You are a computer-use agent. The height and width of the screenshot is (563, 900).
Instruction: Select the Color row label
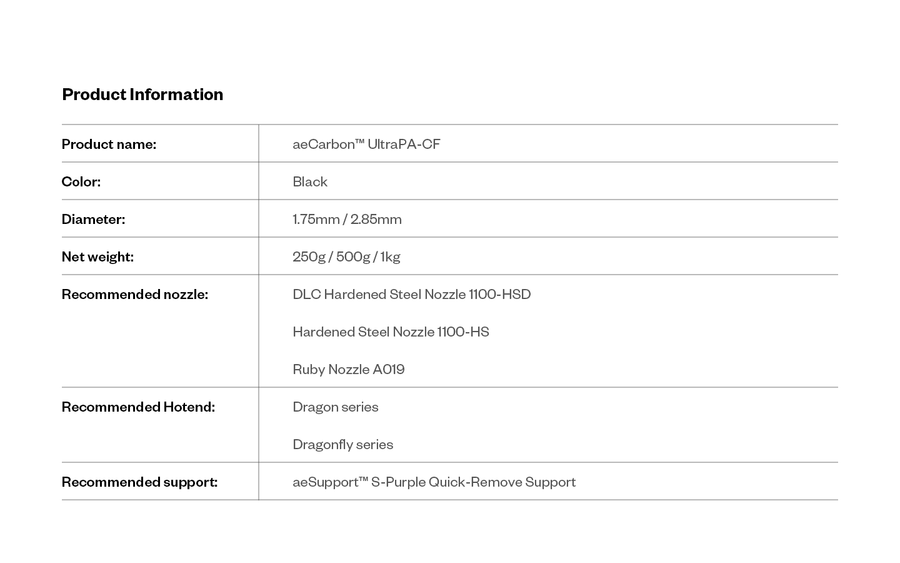pyautogui.click(x=81, y=182)
